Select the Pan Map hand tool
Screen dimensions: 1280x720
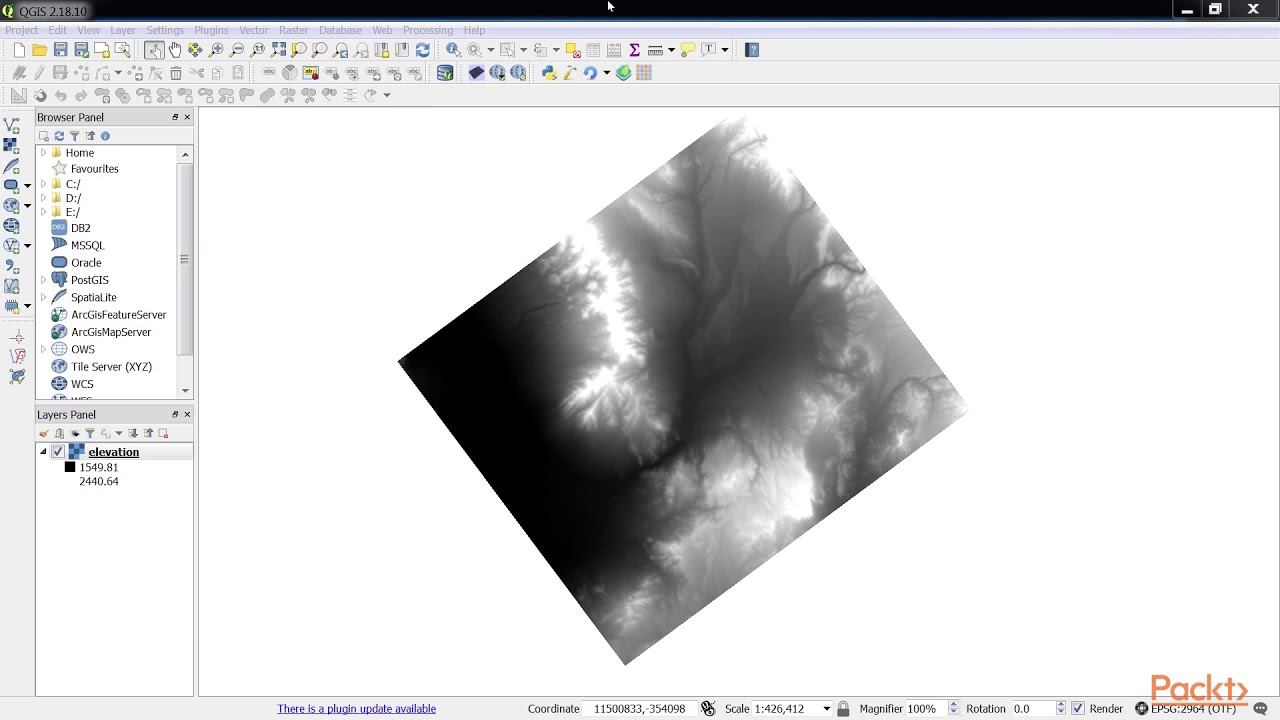point(175,50)
